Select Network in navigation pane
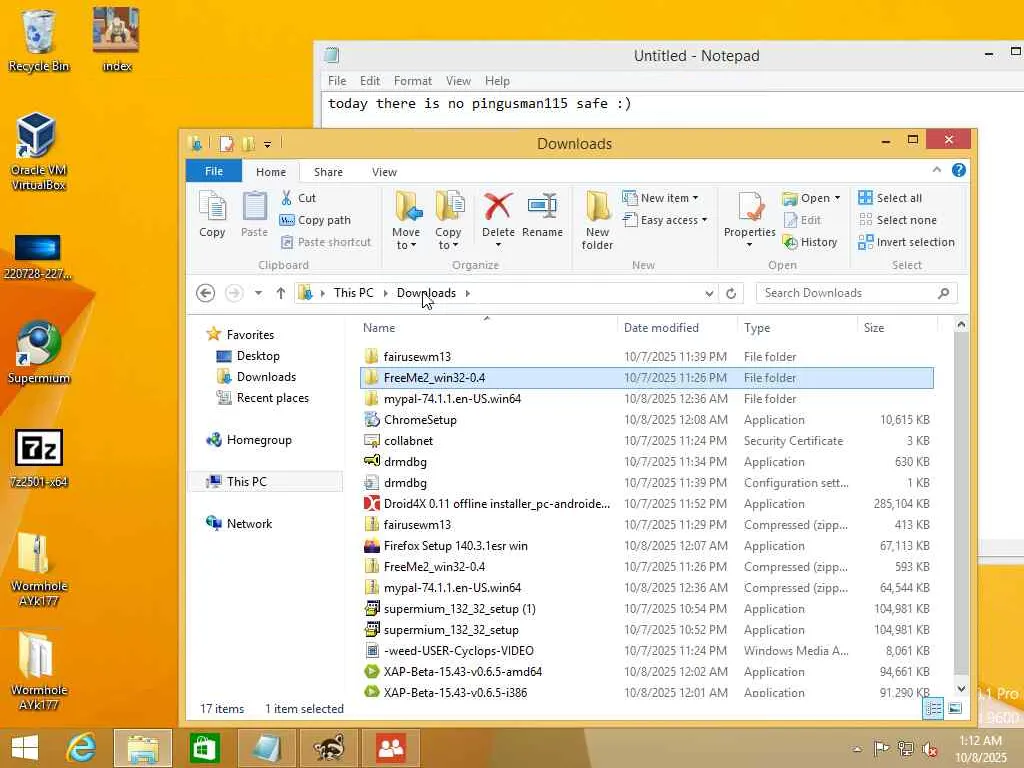Viewport: 1024px width, 768px height. tap(240, 524)
